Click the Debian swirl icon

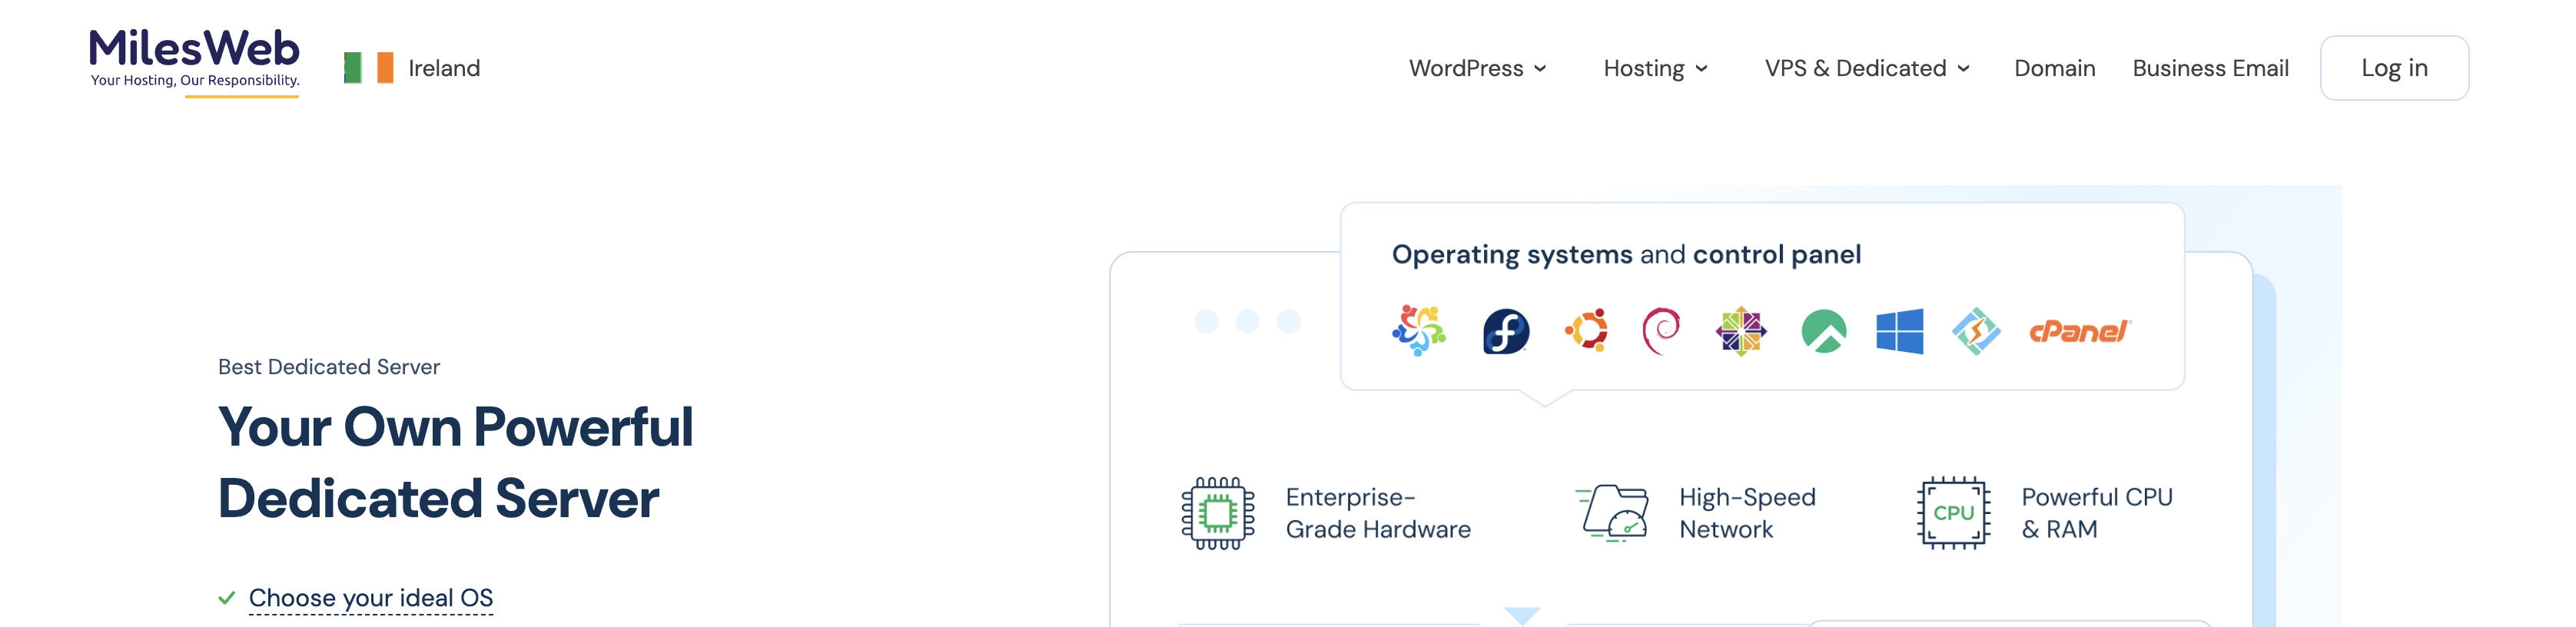pos(1661,331)
